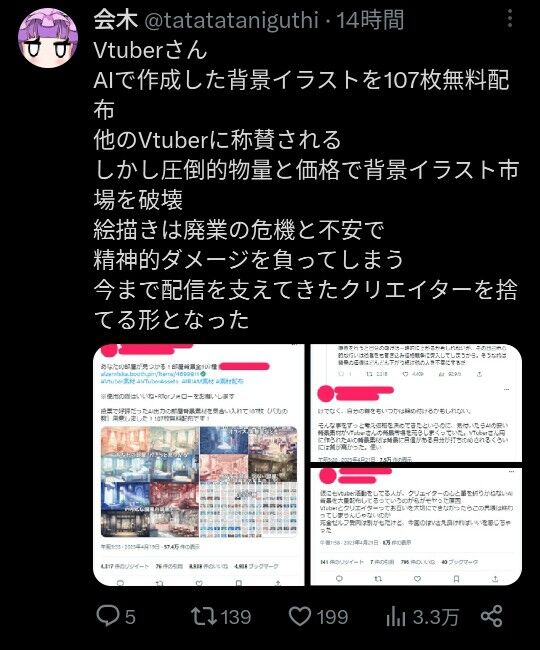This screenshot has height=650, width=540.
Task: Open the grid of background thumbnails in left image
Action: click(x=249, y=509)
